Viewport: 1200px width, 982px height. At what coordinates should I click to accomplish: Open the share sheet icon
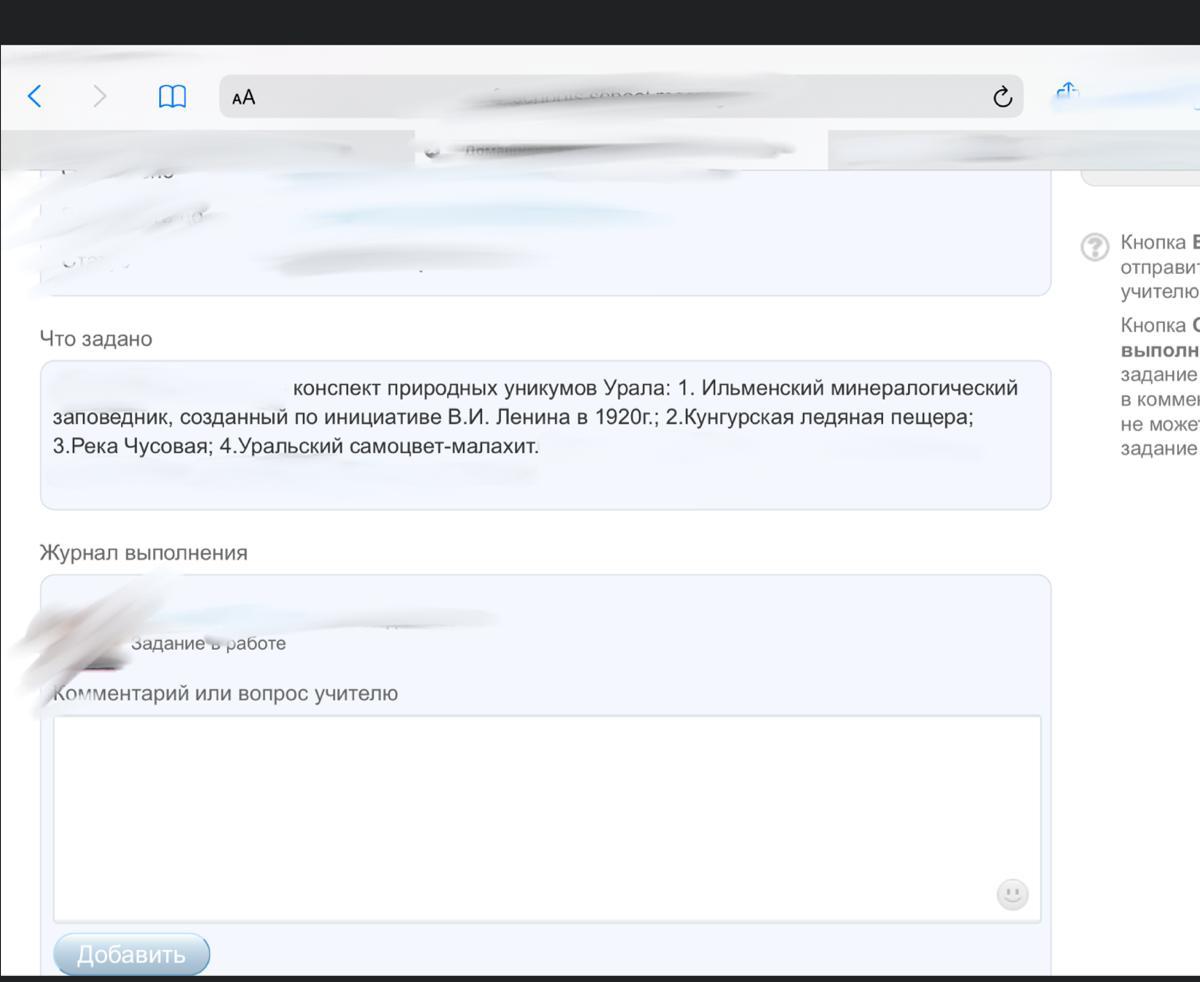[1067, 93]
